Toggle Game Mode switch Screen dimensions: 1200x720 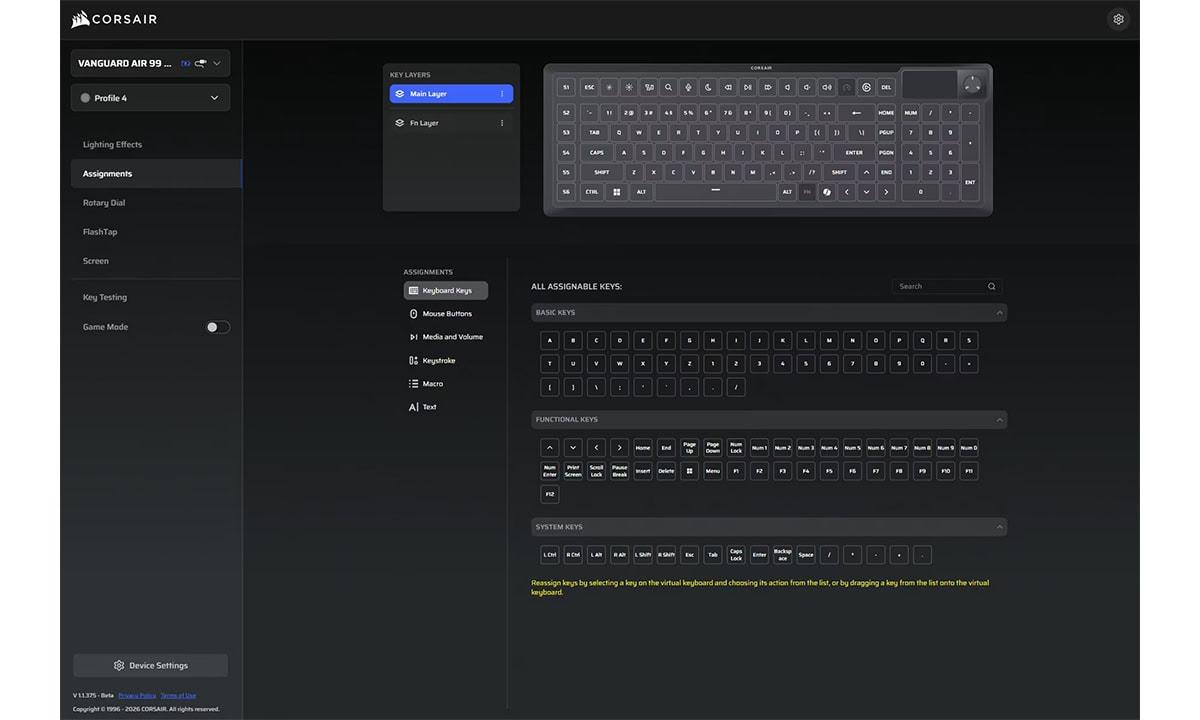[218, 327]
